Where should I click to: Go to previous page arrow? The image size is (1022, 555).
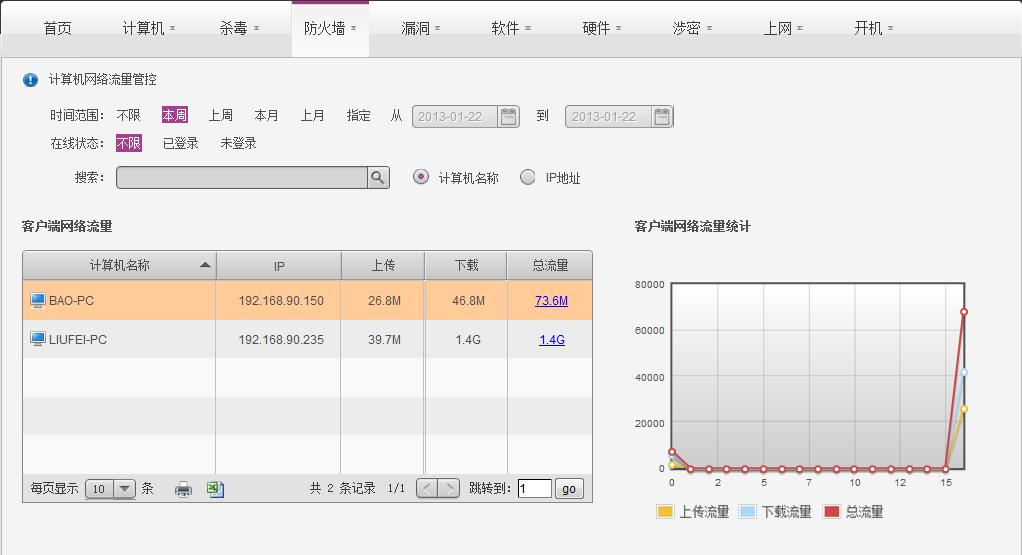click(427, 488)
